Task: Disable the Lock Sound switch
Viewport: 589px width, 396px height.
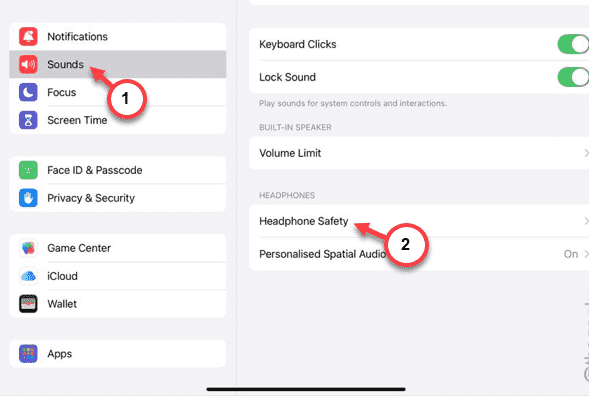Action: (x=574, y=77)
